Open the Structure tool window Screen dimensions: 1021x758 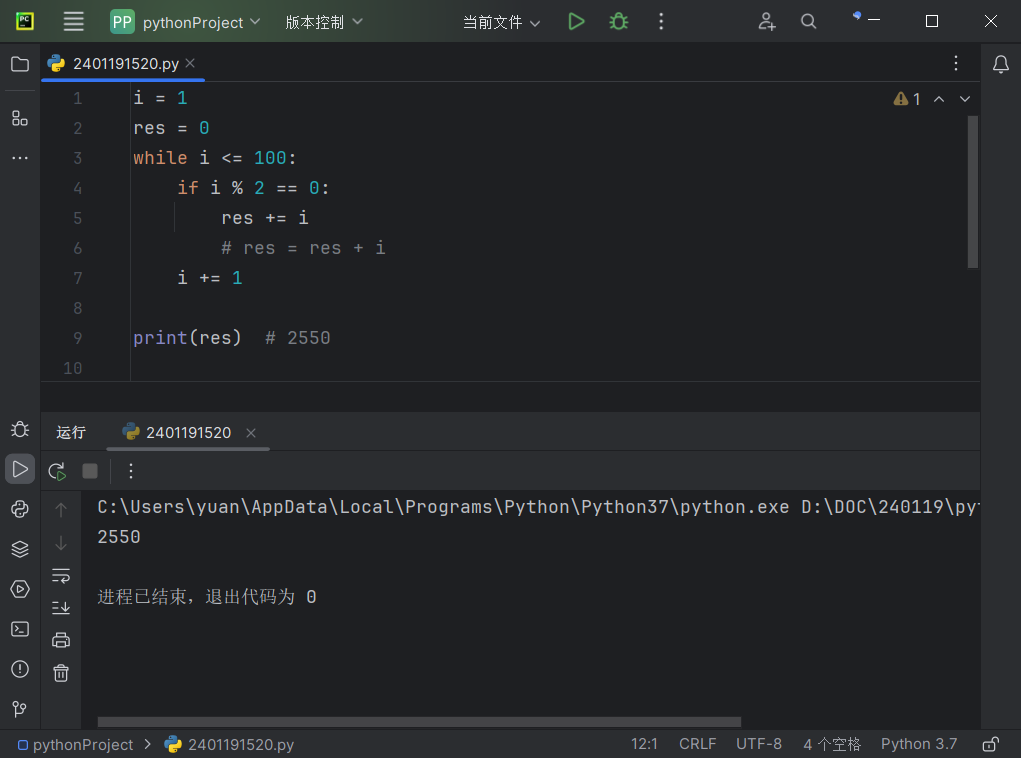coord(20,118)
